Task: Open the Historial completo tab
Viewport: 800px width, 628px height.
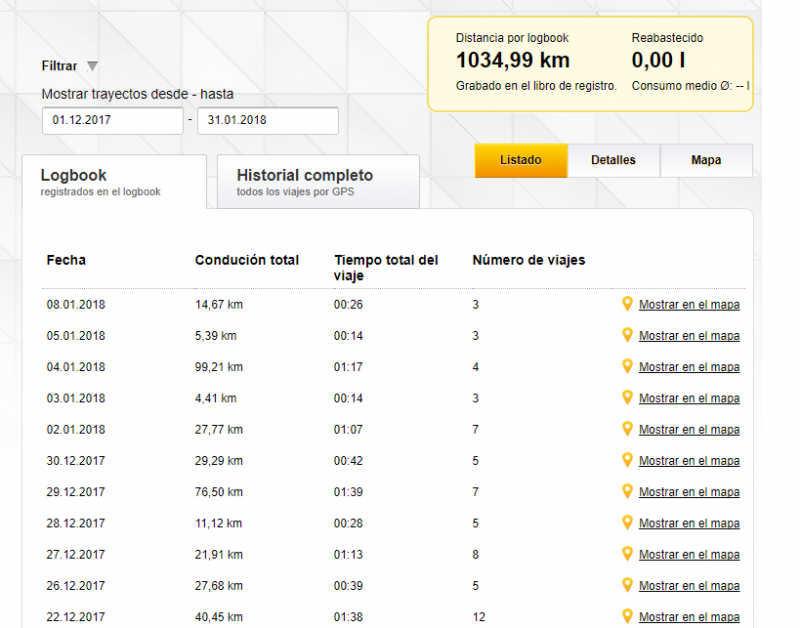Action: point(318,182)
